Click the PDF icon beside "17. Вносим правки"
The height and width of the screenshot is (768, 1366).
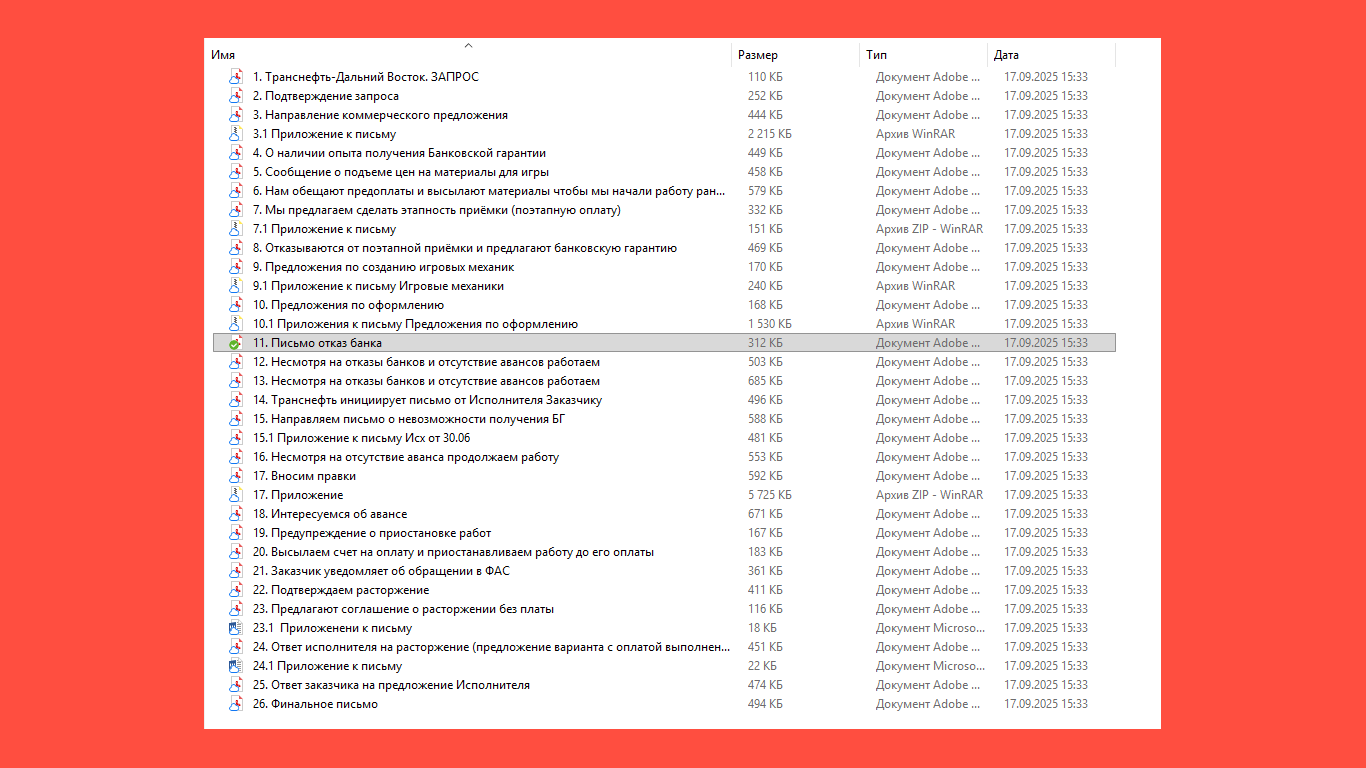point(235,476)
